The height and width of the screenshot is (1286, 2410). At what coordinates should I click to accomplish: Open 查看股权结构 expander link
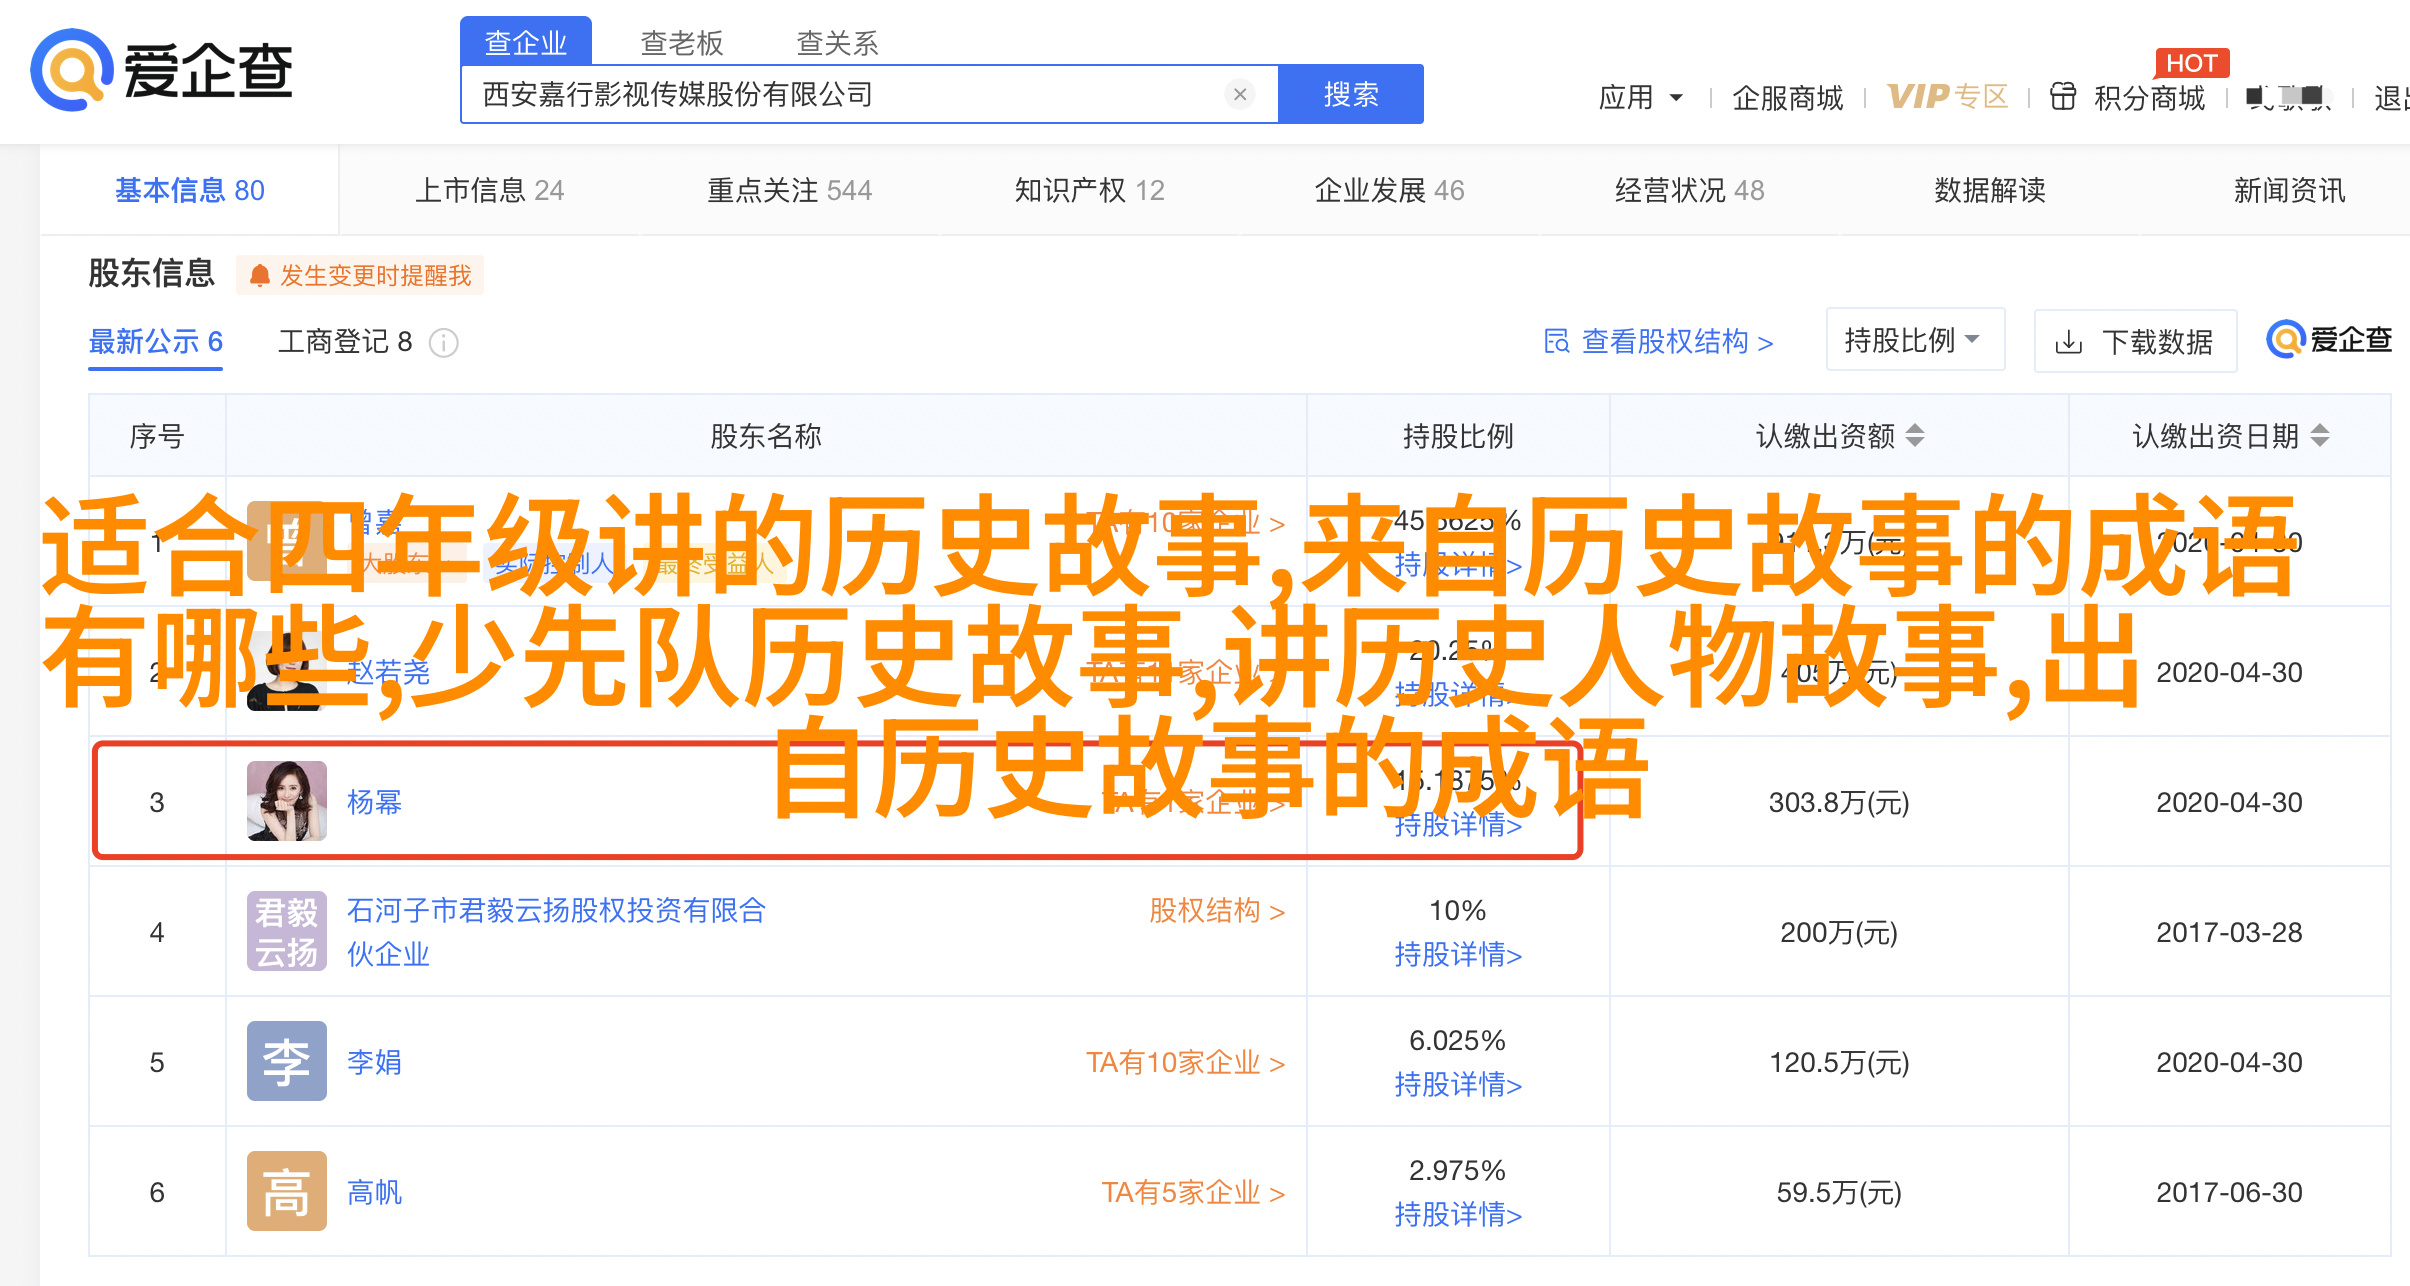coord(1660,342)
